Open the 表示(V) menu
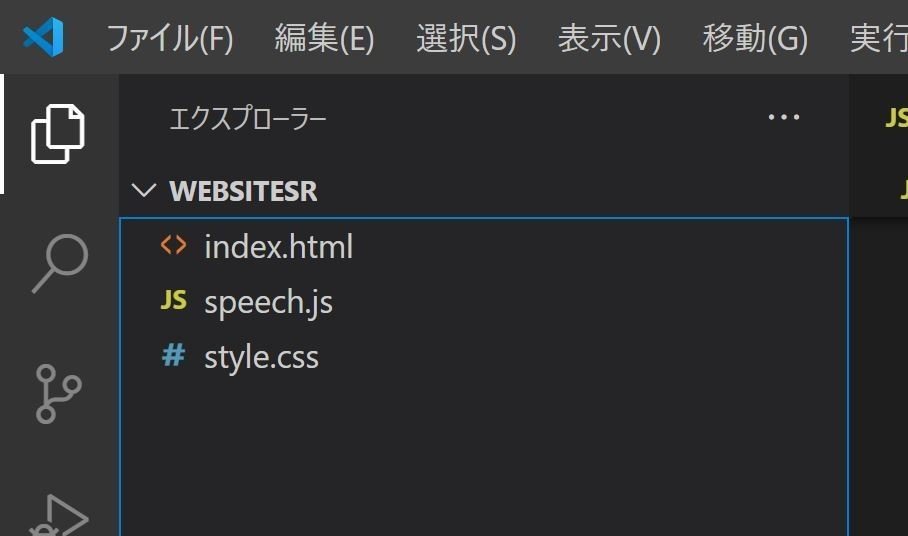The image size is (908, 536). pyautogui.click(x=609, y=39)
